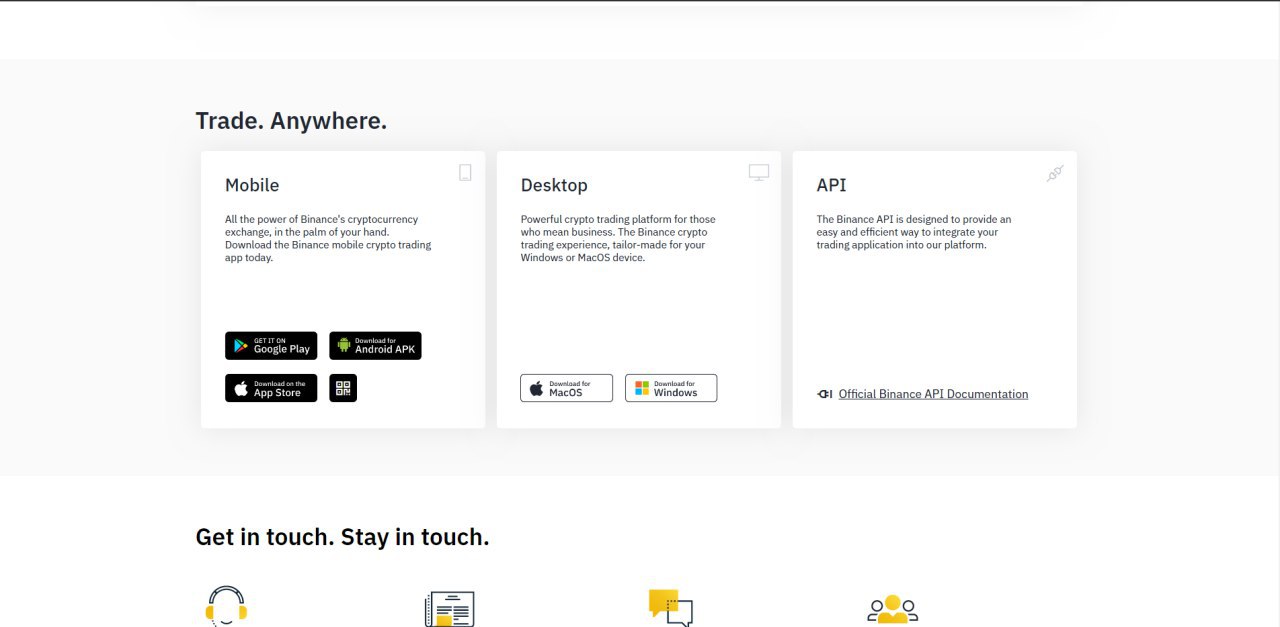Click the yellow chat bubbles icon
1280x627 pixels.
(x=670, y=607)
